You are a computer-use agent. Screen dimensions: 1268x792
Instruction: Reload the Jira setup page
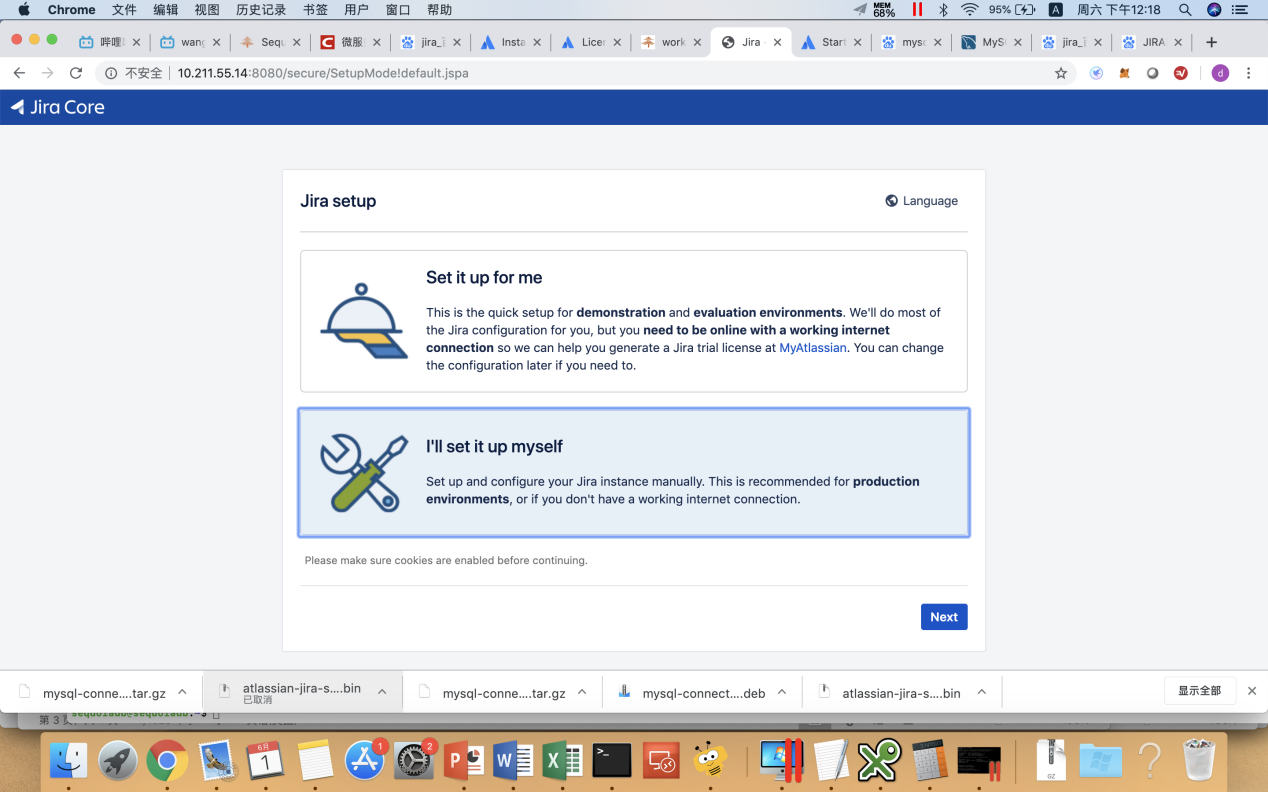pyautogui.click(x=75, y=73)
